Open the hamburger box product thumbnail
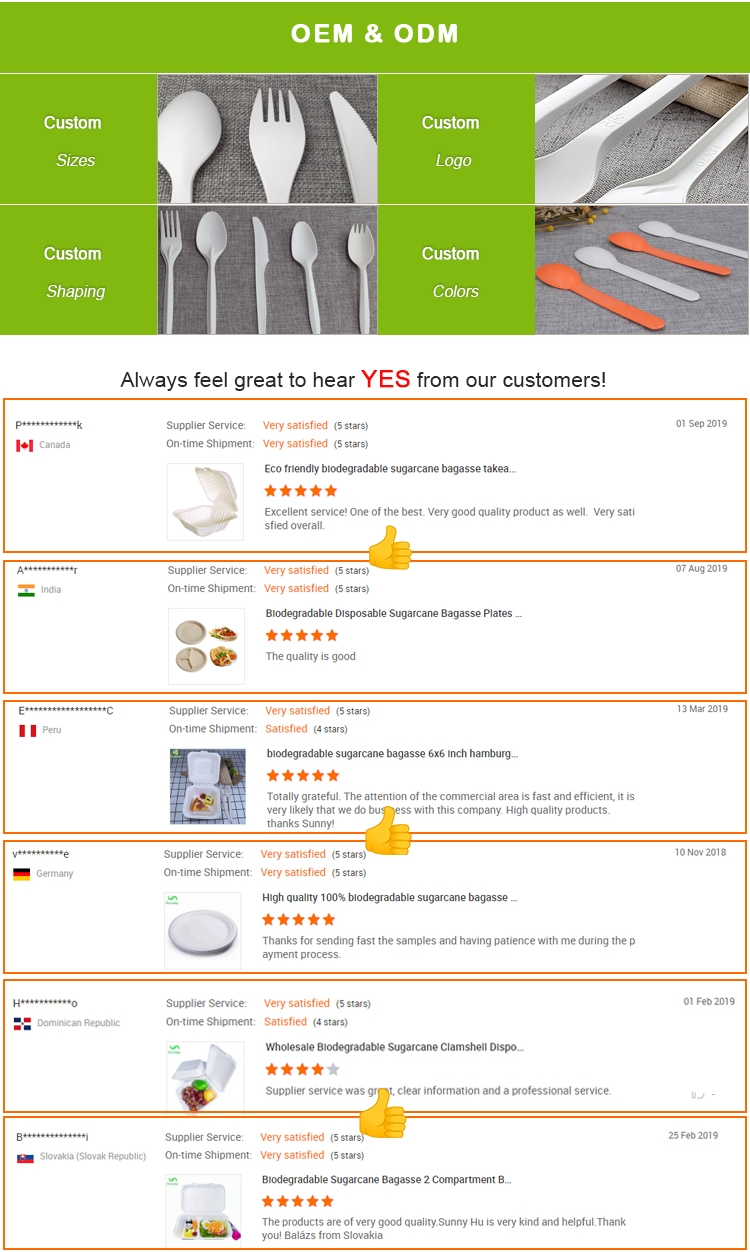The image size is (750, 1252). click(207, 786)
